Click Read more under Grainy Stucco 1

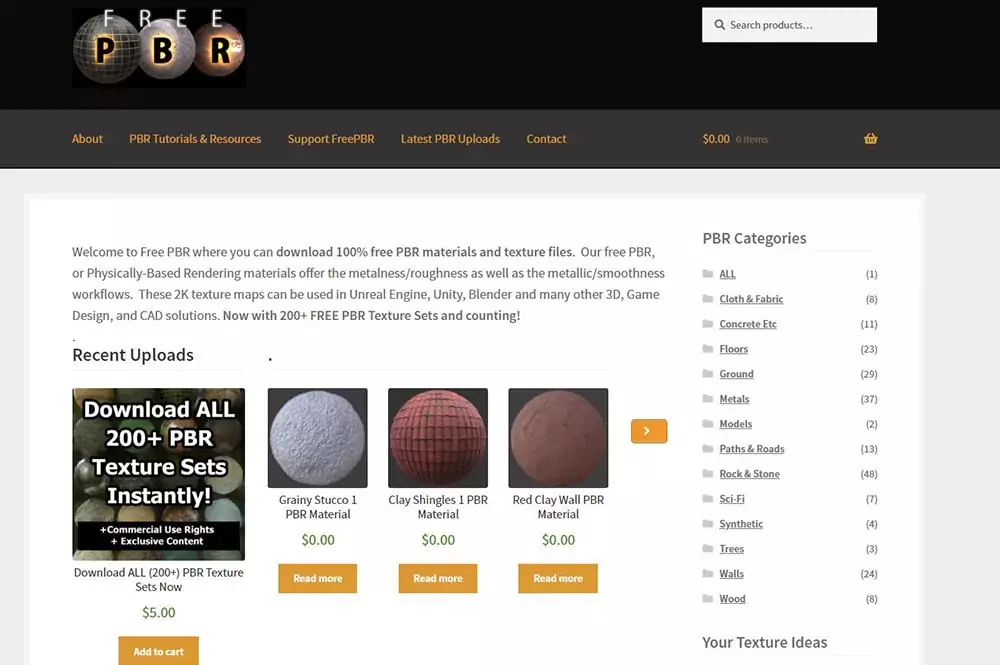(x=318, y=578)
